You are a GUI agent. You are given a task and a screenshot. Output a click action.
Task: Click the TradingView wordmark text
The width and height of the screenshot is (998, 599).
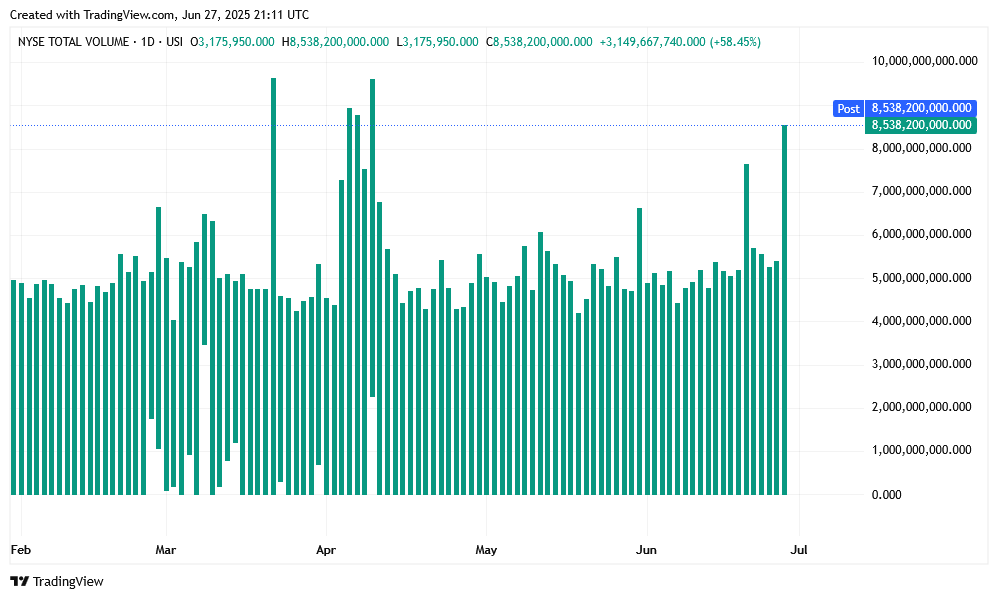(x=68, y=581)
